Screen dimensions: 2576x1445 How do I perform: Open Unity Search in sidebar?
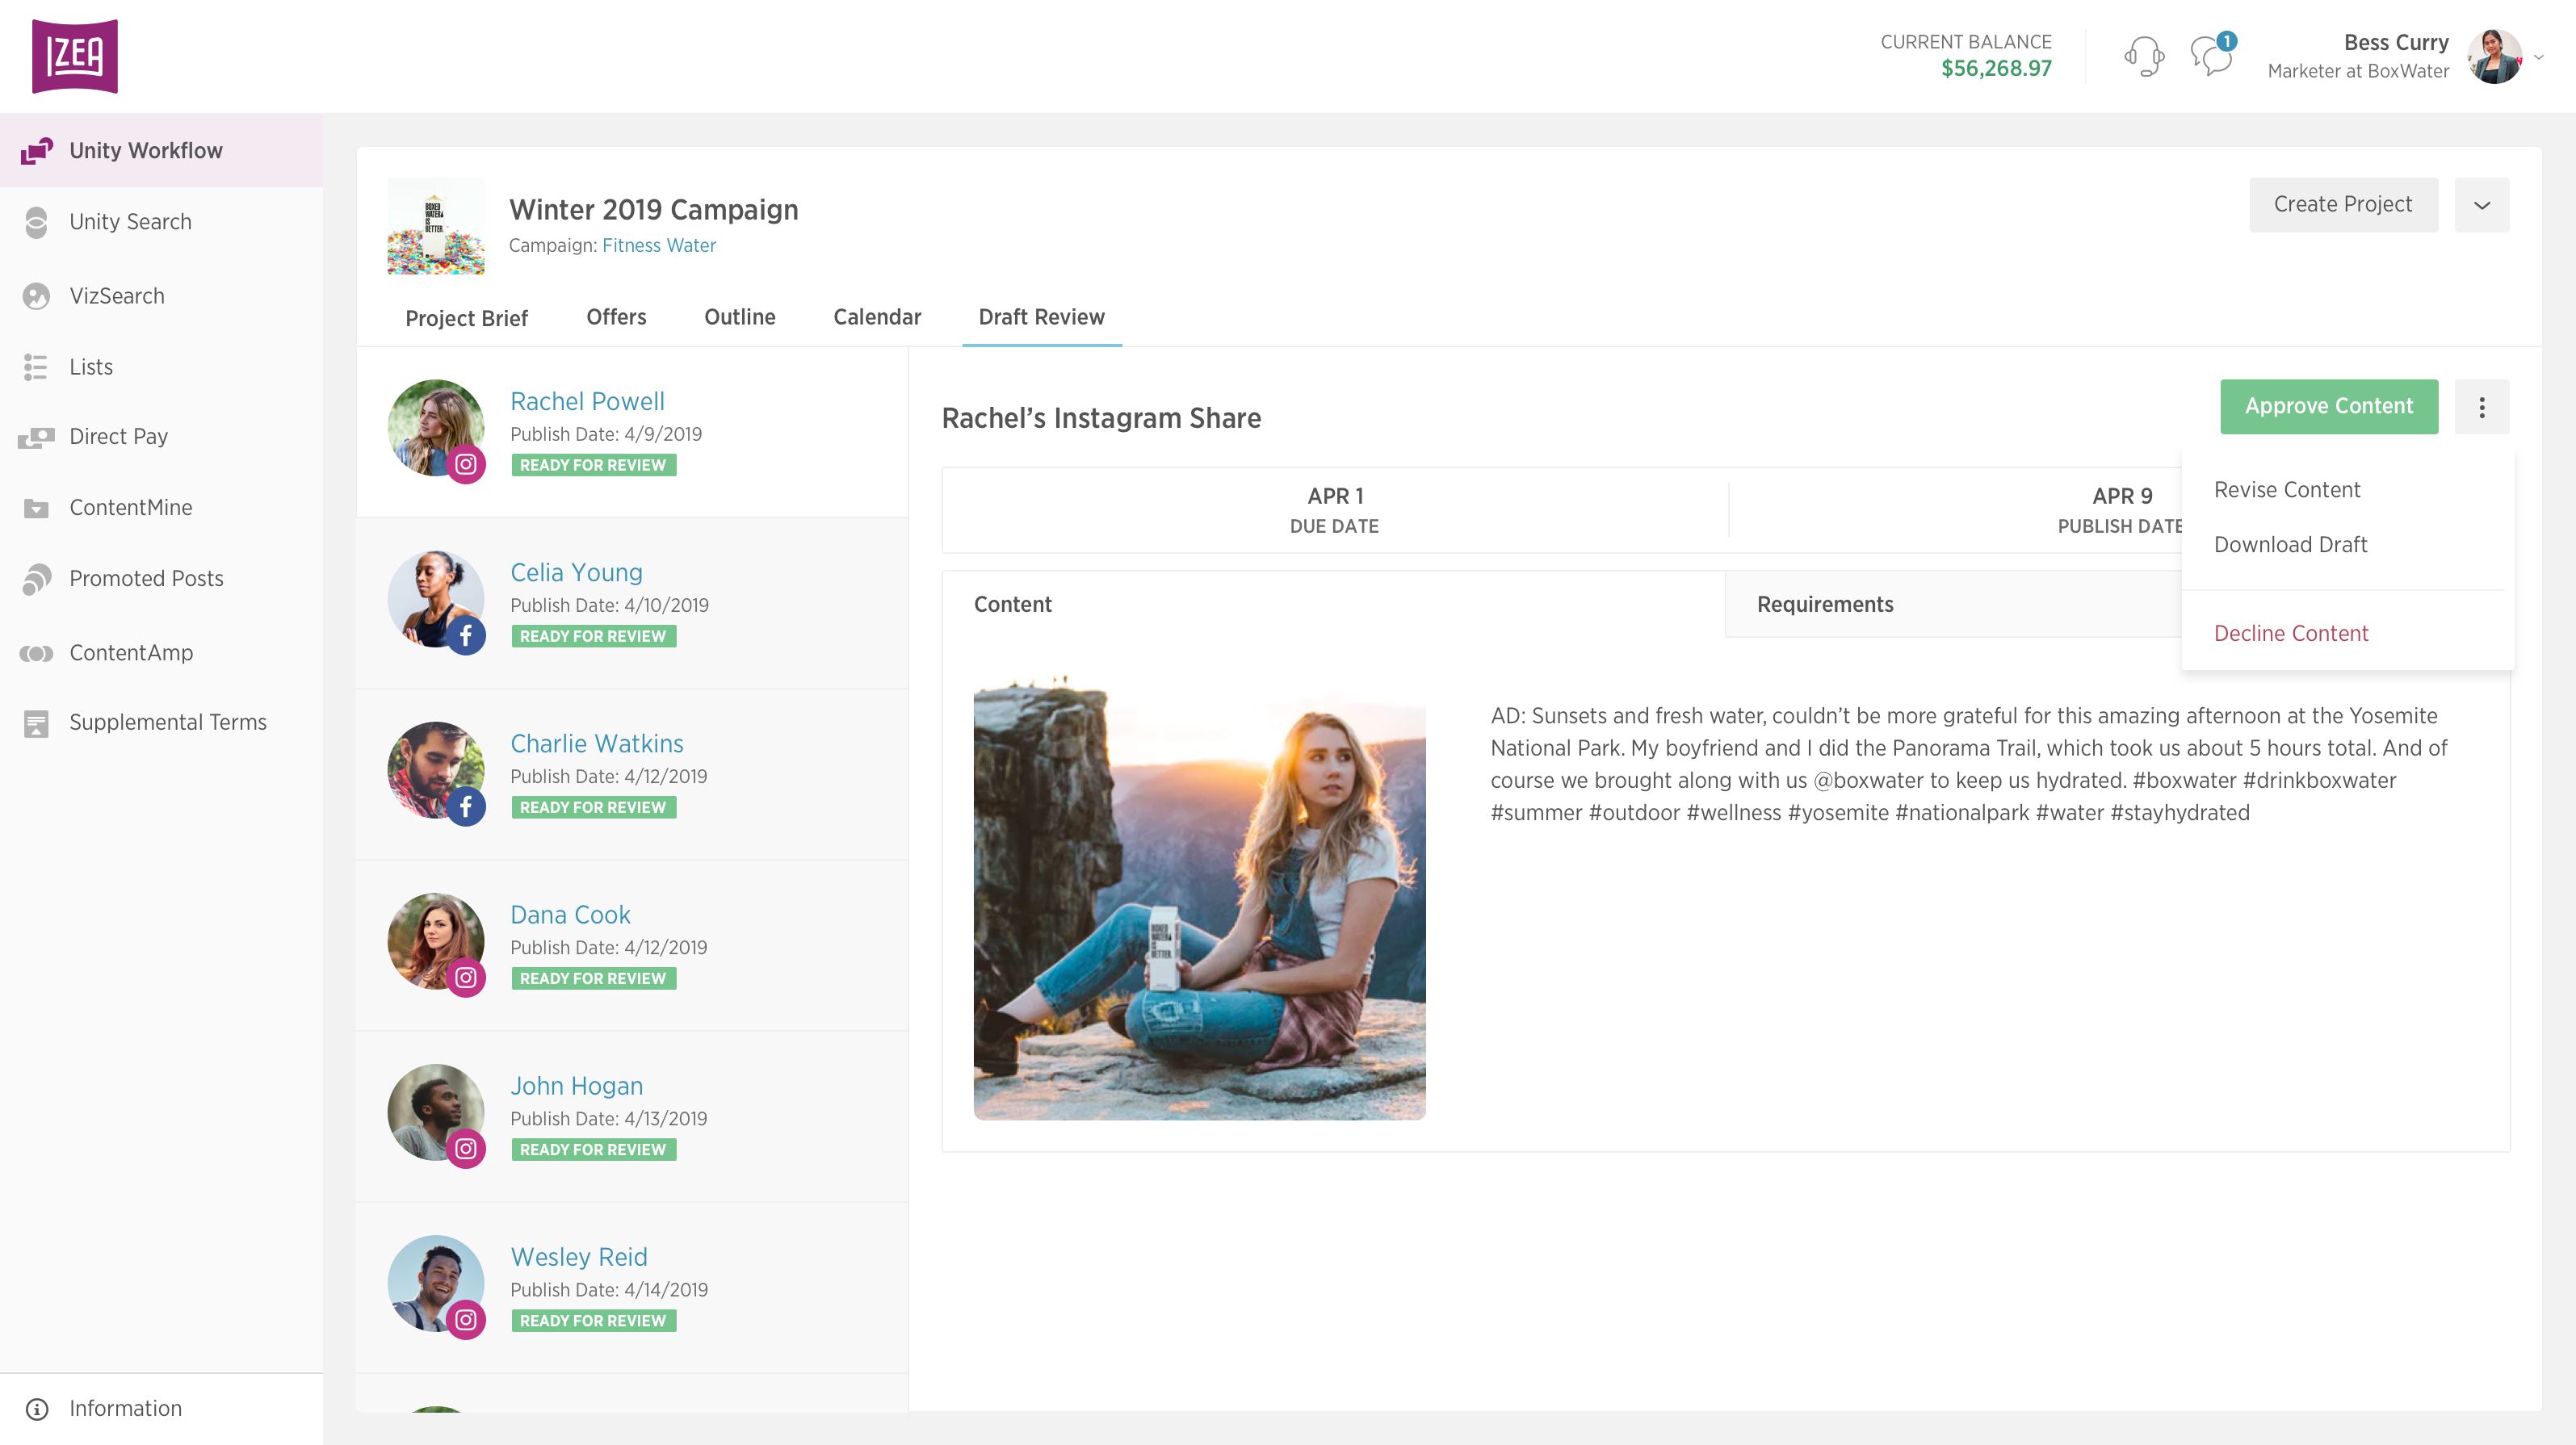point(130,222)
